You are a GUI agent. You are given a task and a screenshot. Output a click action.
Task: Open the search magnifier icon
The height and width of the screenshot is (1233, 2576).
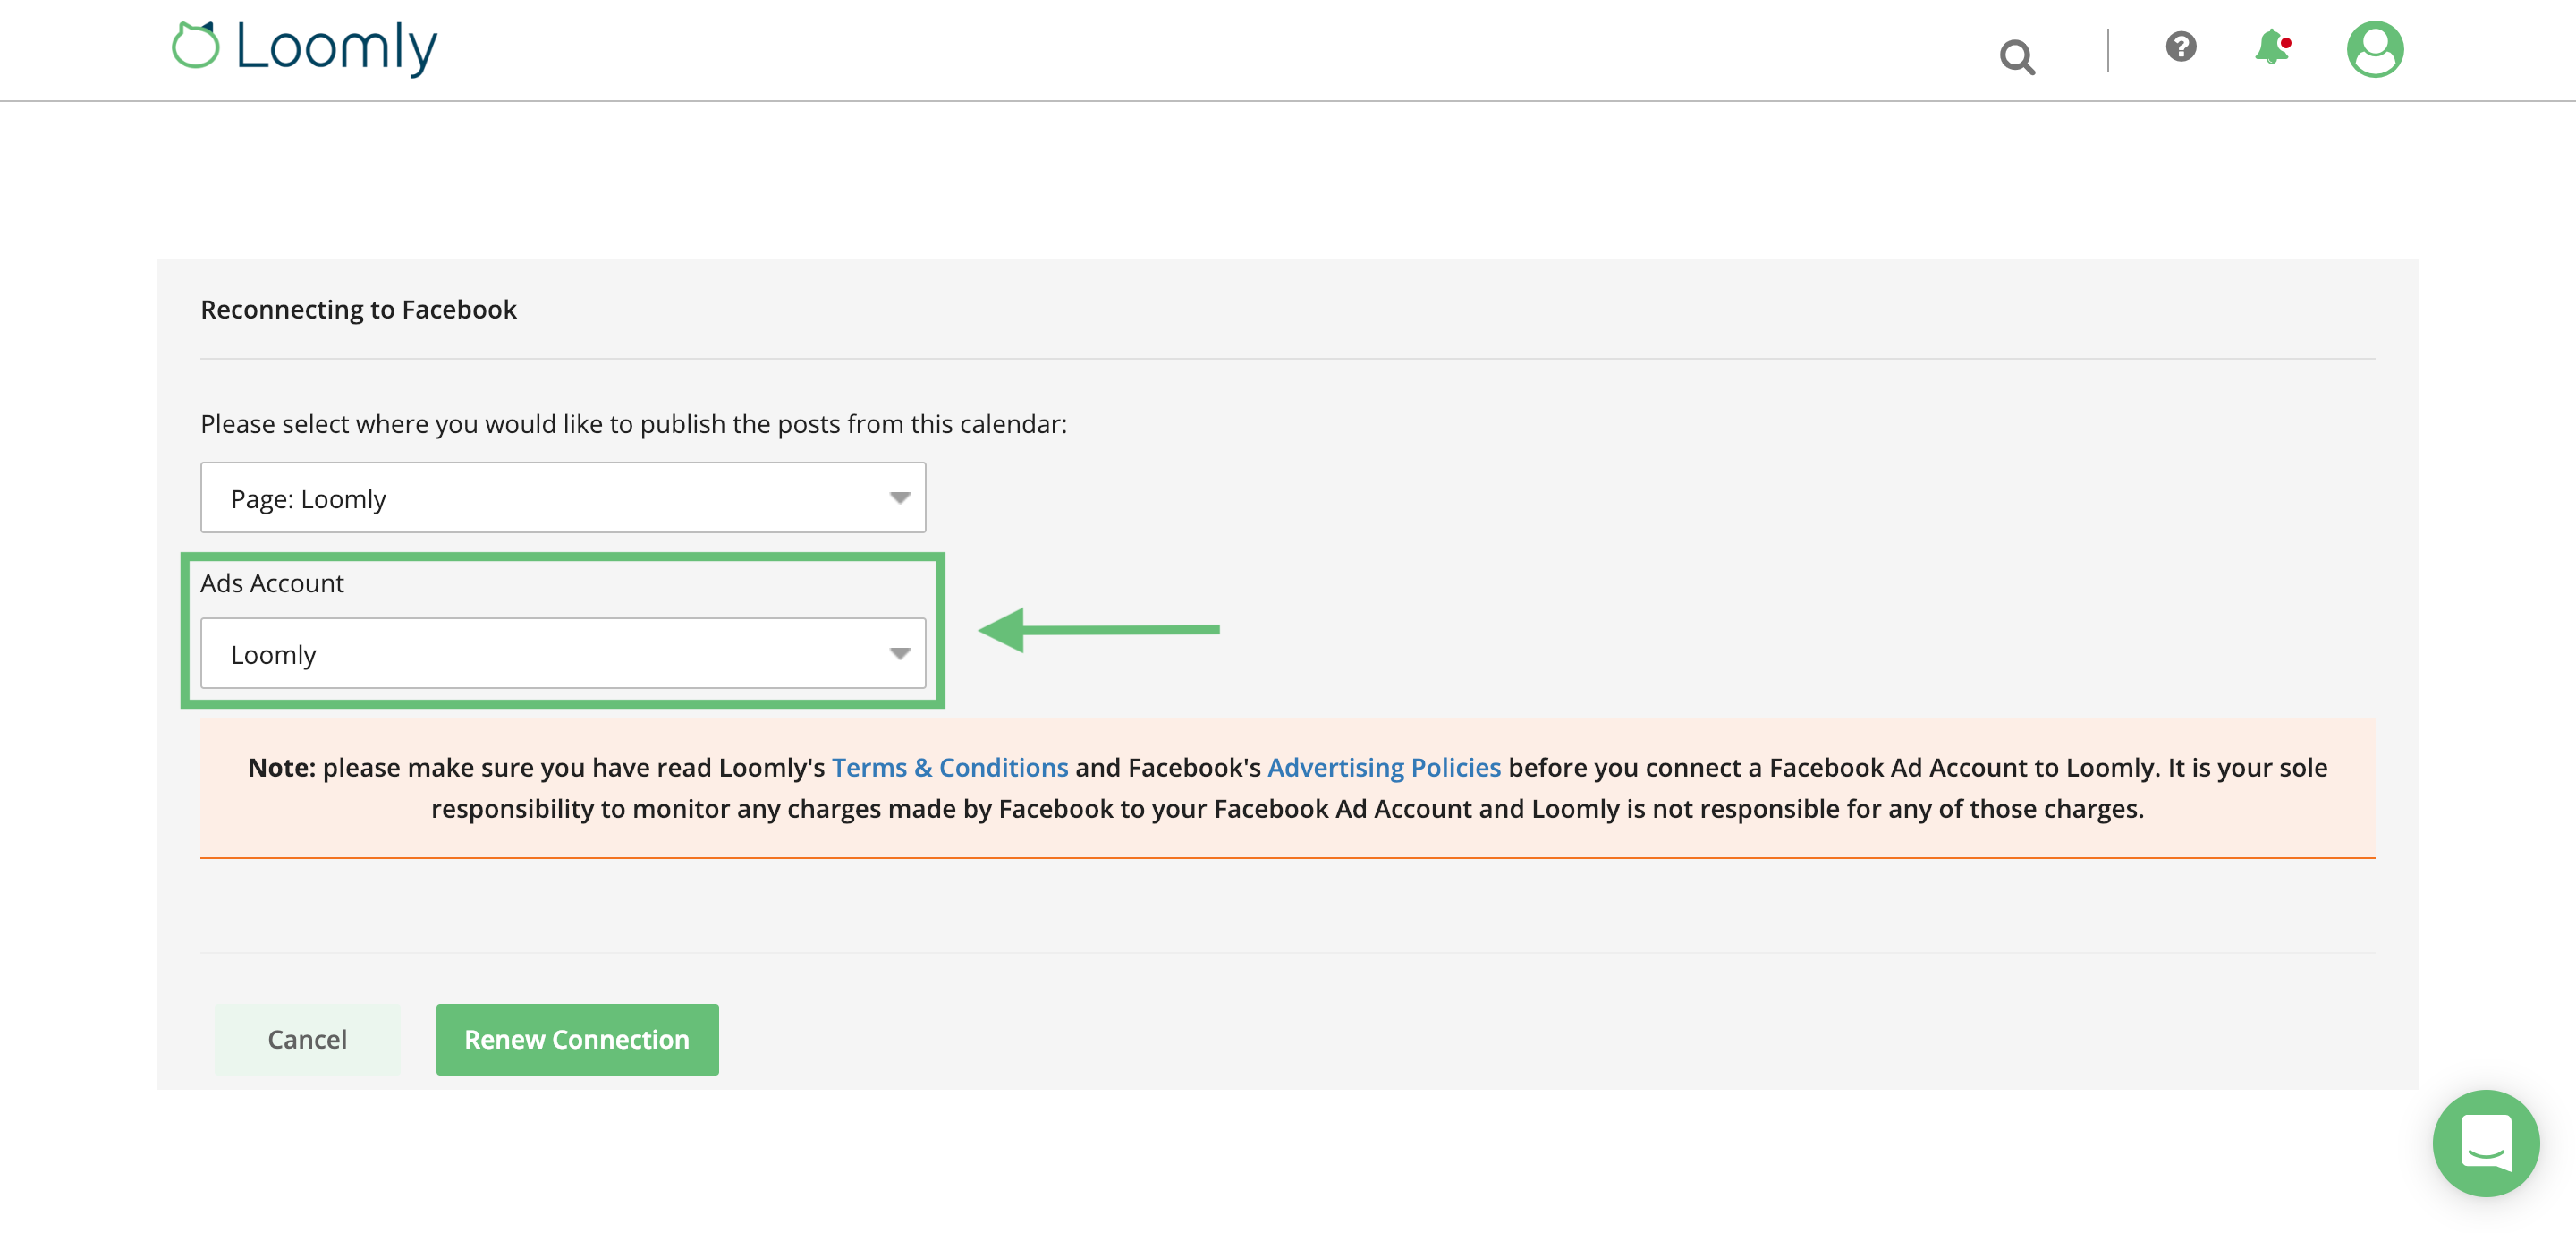click(x=2016, y=57)
